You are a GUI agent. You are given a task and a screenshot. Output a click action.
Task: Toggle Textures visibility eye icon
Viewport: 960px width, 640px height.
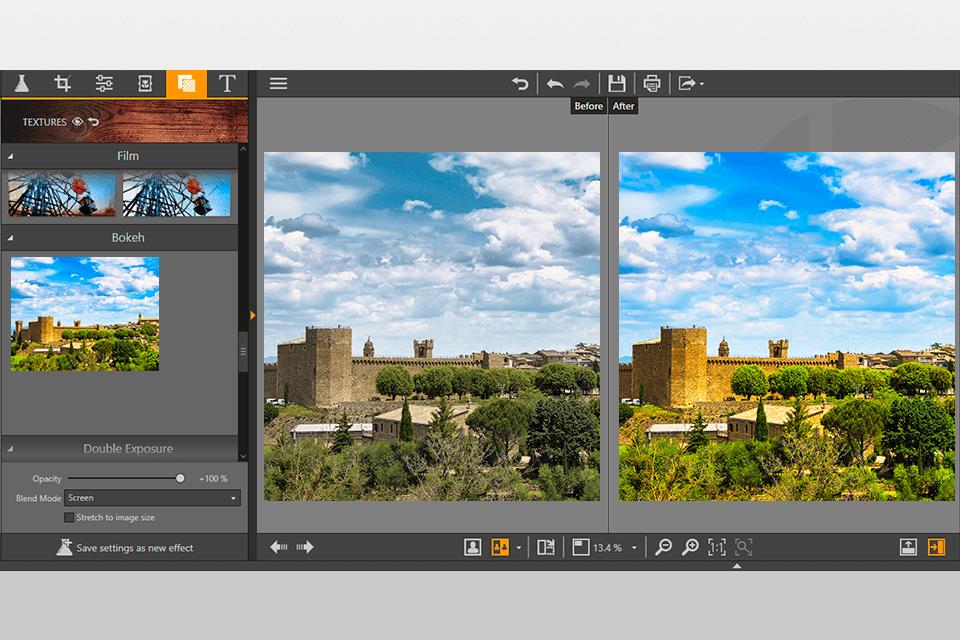[77, 122]
